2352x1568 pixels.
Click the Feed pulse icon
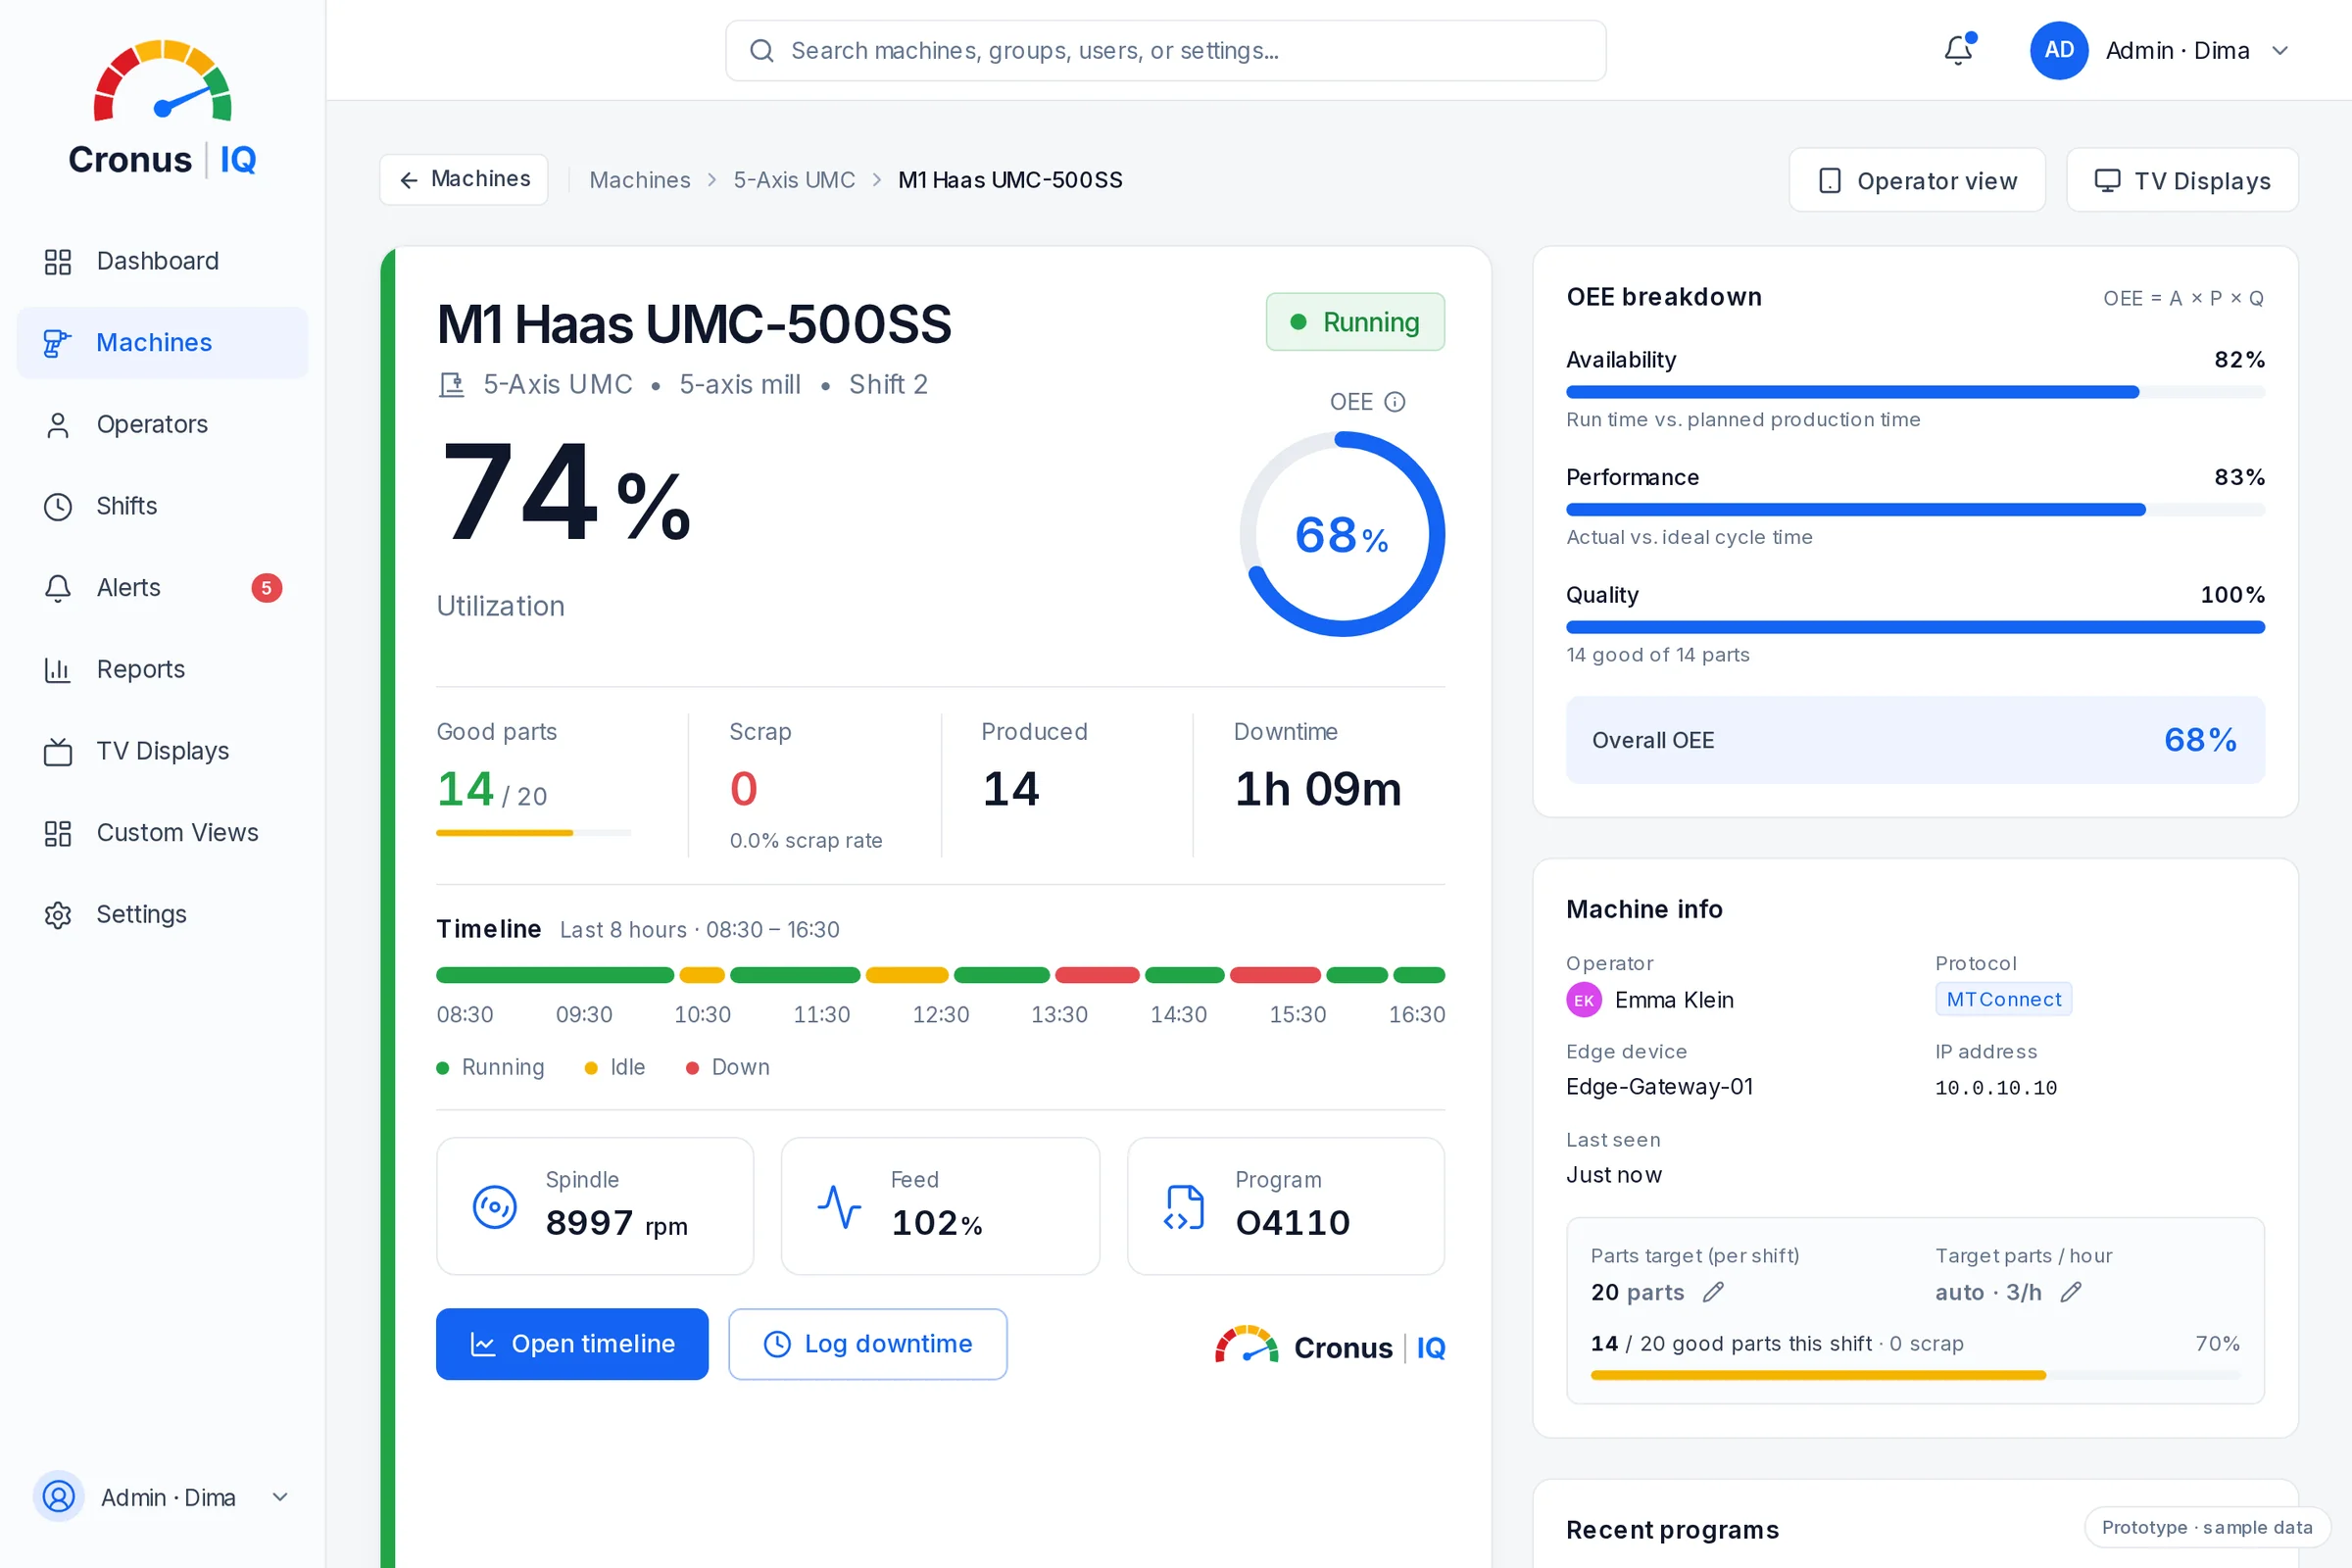(x=839, y=1207)
